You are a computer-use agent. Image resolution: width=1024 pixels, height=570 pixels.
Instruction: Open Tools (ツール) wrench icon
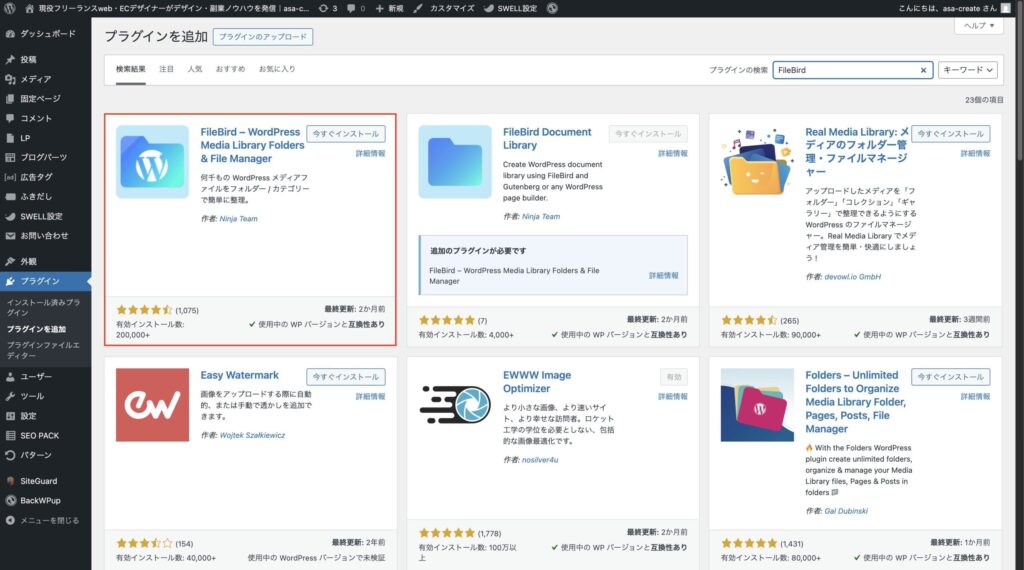coord(10,396)
